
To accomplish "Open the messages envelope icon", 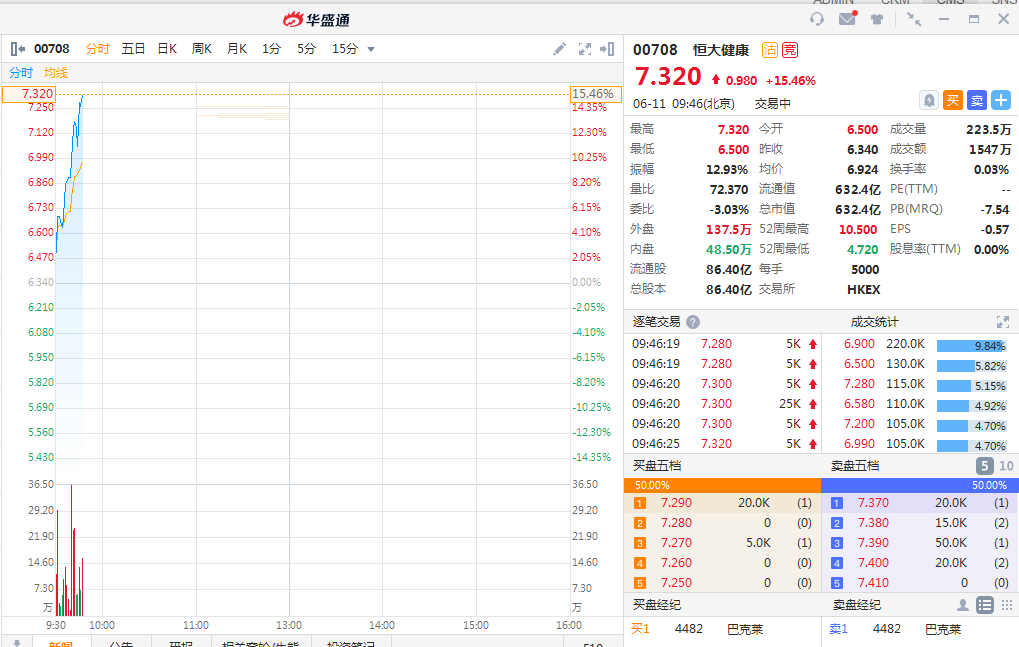I will click(x=847, y=19).
